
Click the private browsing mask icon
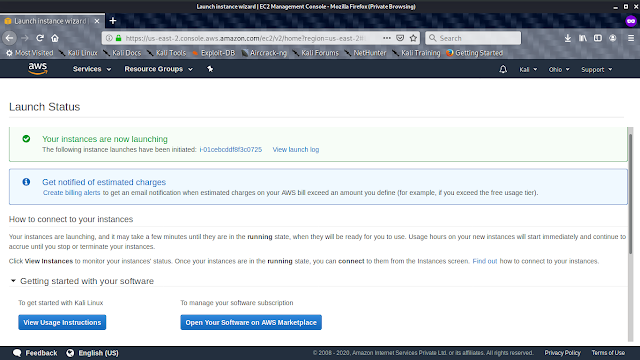point(631,21)
